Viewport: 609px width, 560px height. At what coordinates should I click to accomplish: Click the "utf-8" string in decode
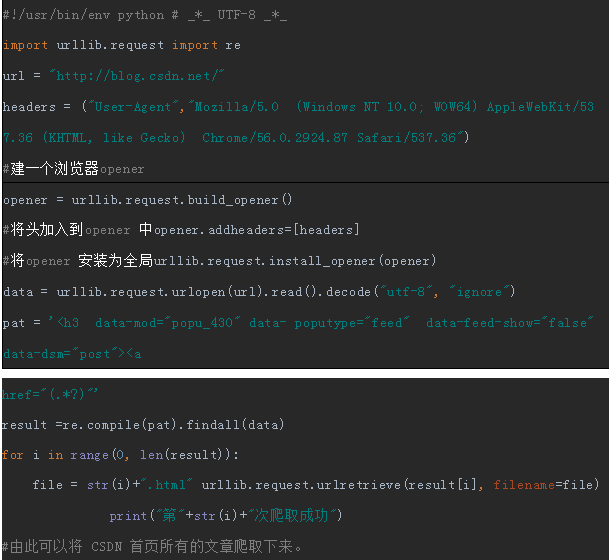pyautogui.click(x=405, y=291)
